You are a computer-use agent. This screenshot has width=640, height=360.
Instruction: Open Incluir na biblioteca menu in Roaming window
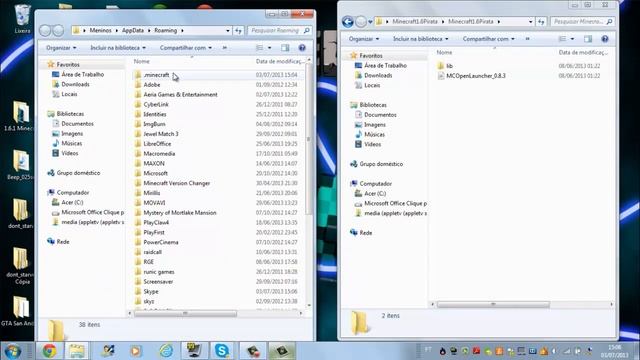coord(118,48)
